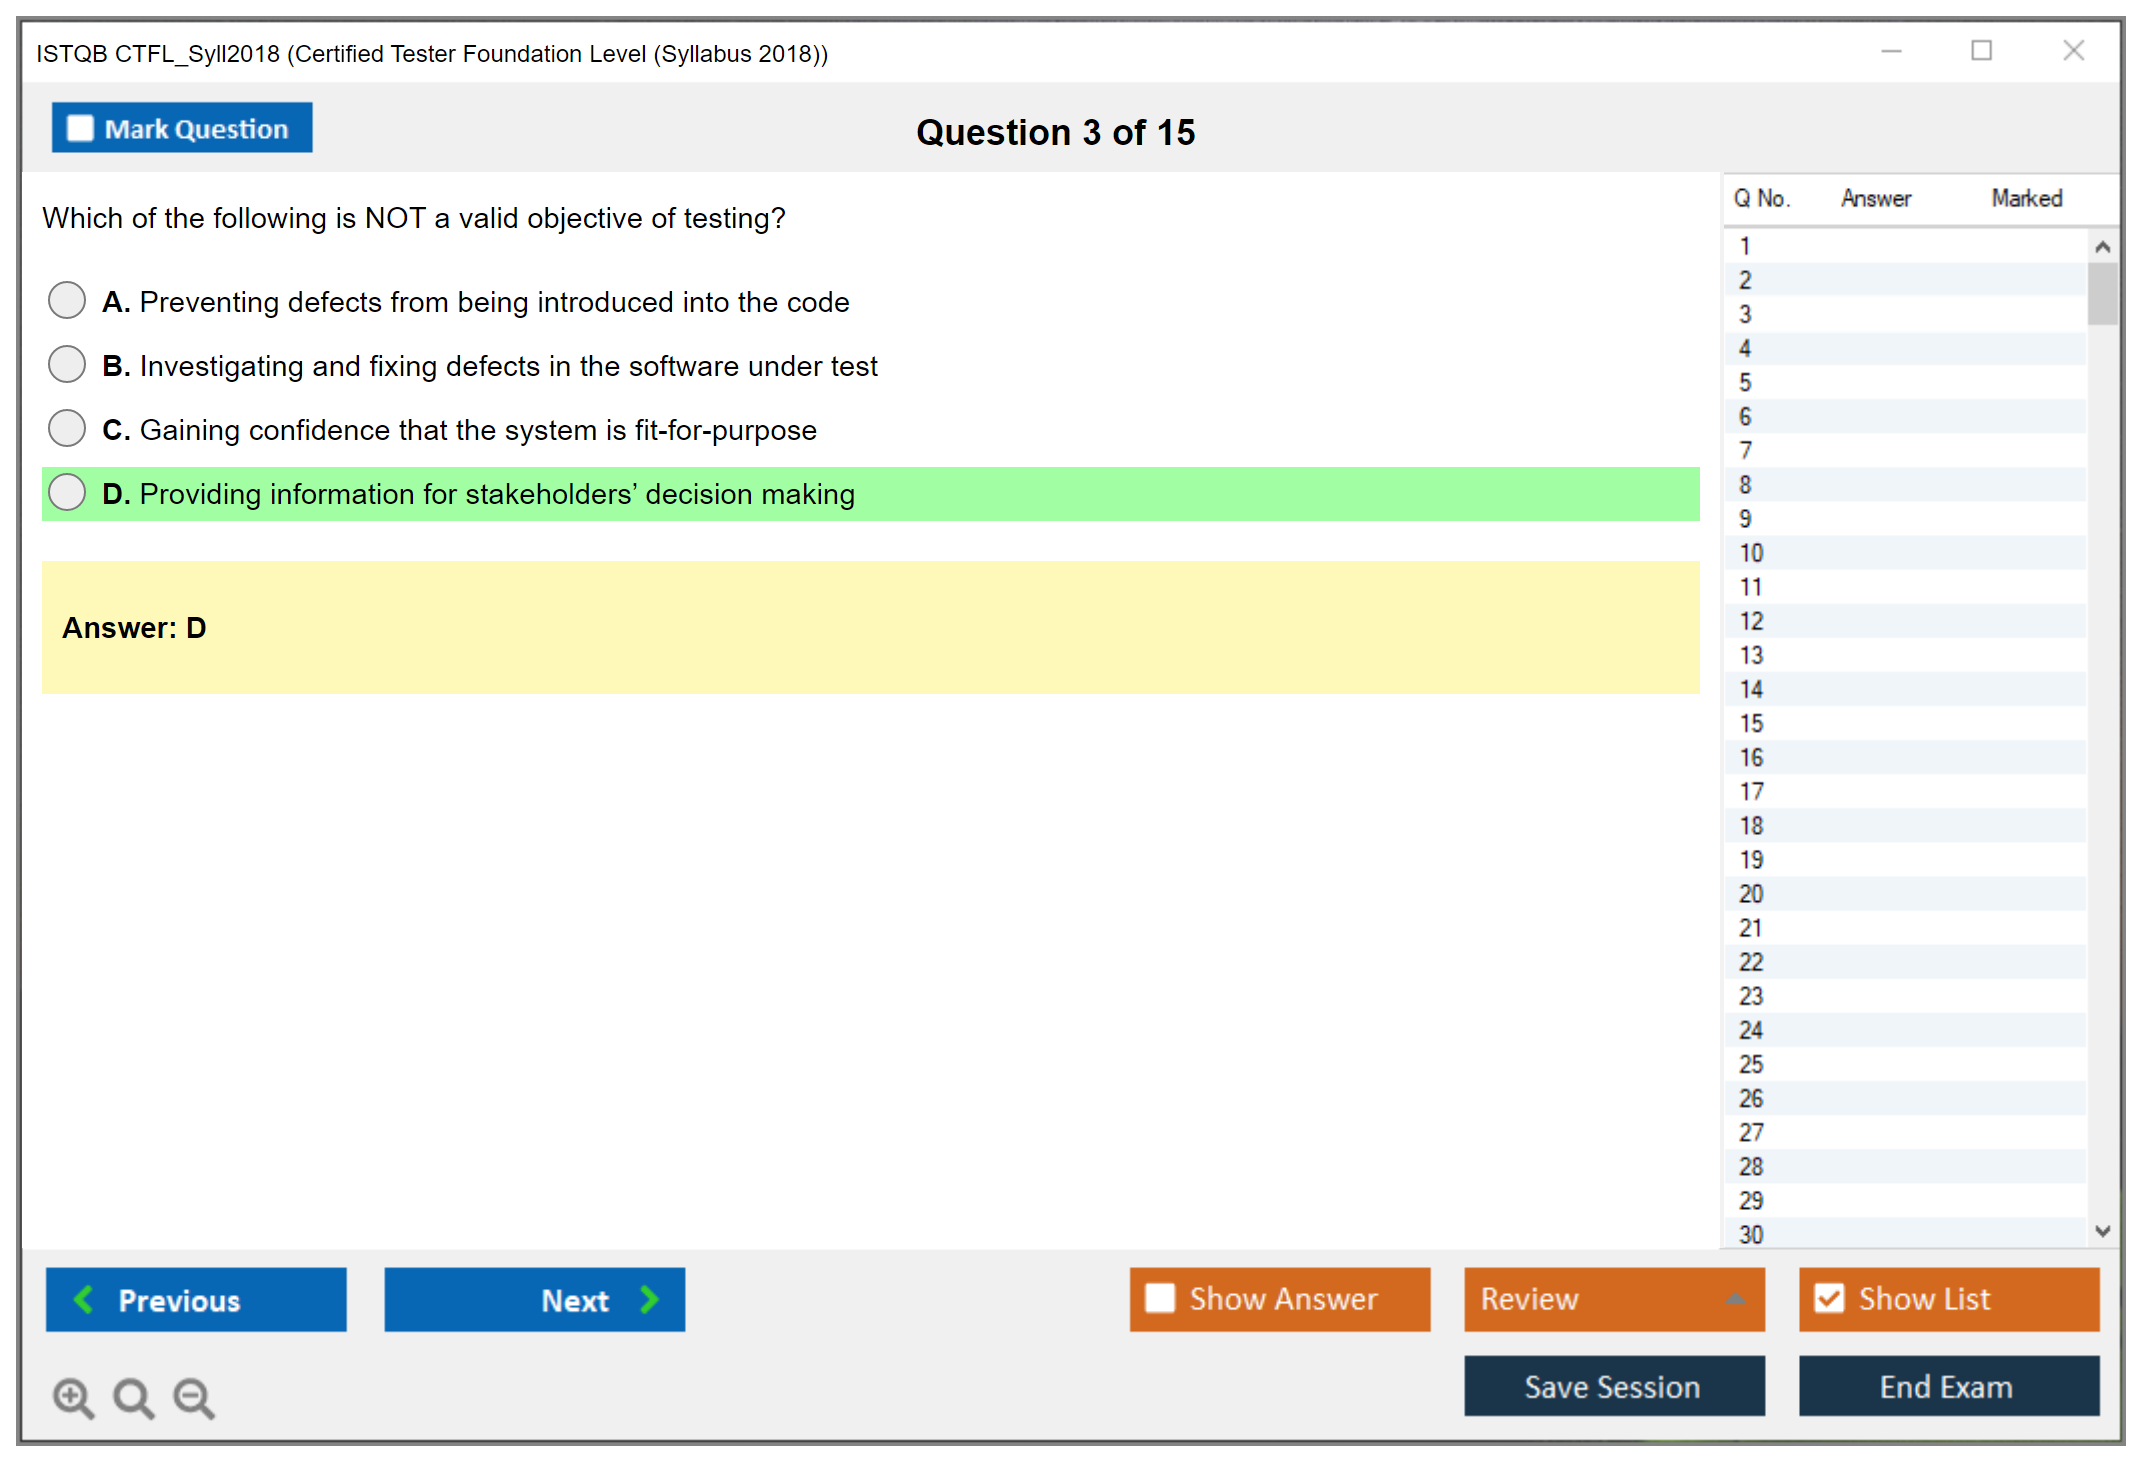Tick the Mark Question checkbox
Image resolution: width=2150 pixels, height=1470 pixels.
click(x=80, y=129)
